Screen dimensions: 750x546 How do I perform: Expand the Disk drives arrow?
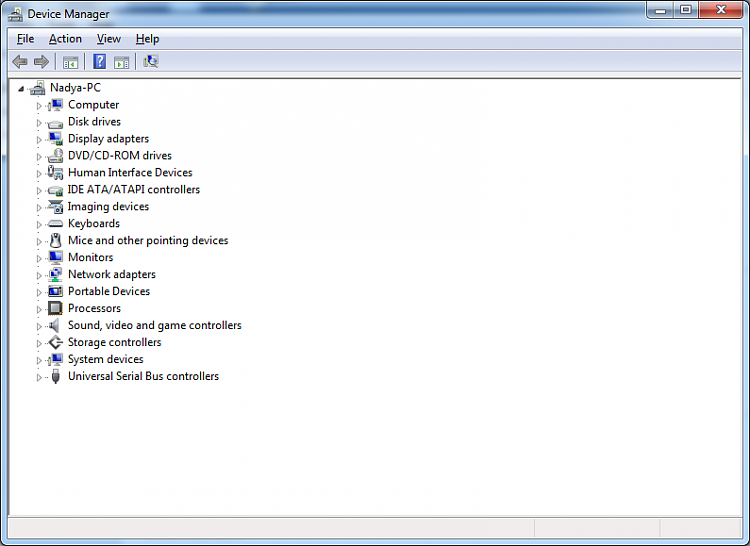[39, 122]
